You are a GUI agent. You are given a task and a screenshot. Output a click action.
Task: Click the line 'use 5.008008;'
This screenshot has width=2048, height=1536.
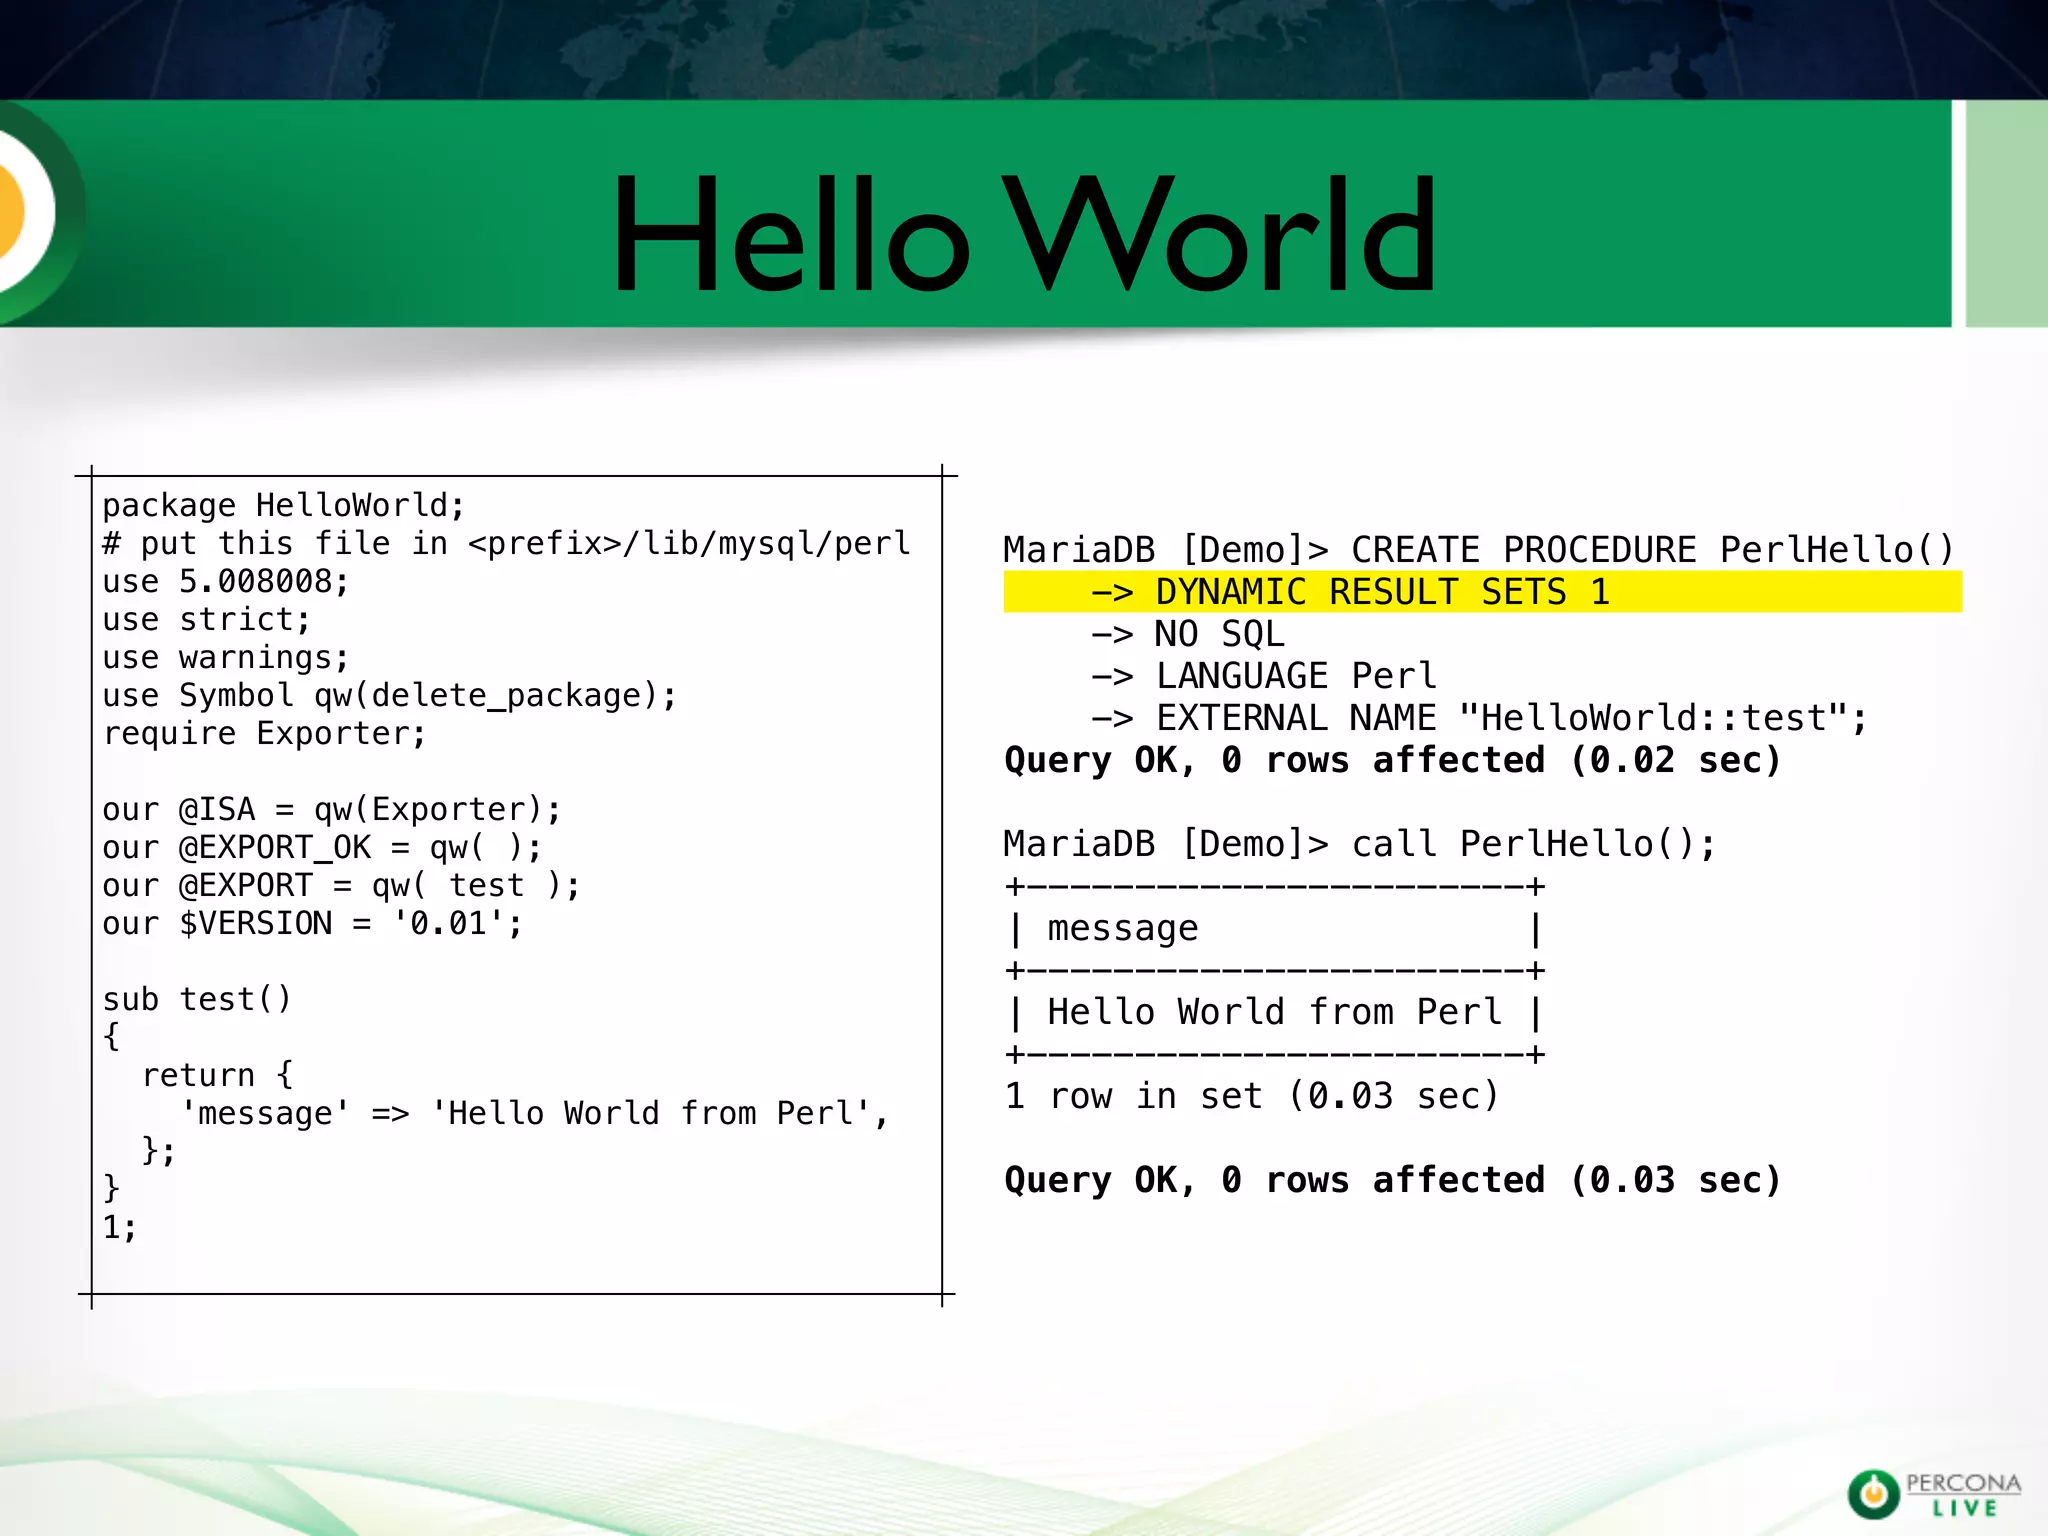(x=226, y=582)
